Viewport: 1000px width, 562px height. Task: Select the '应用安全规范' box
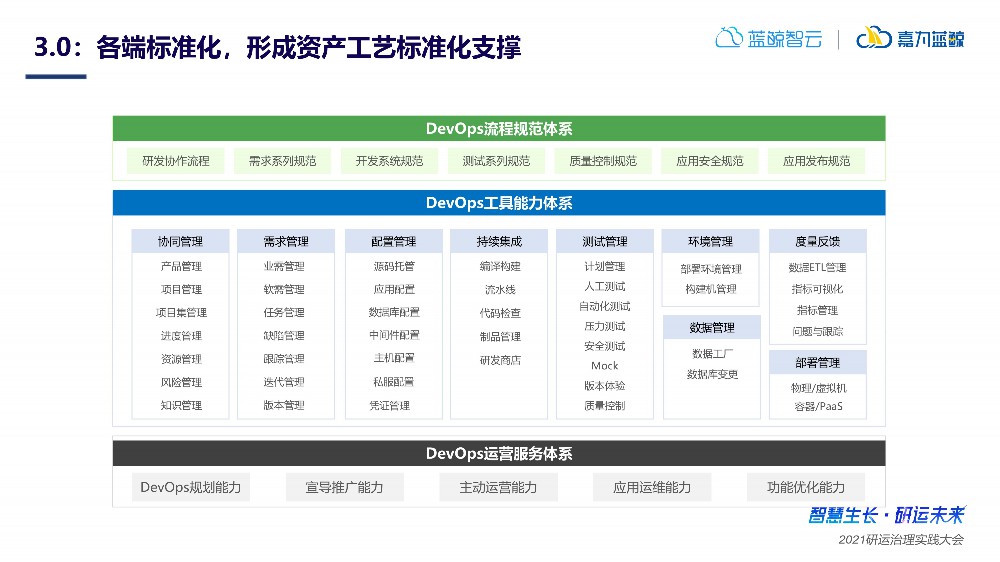710,161
